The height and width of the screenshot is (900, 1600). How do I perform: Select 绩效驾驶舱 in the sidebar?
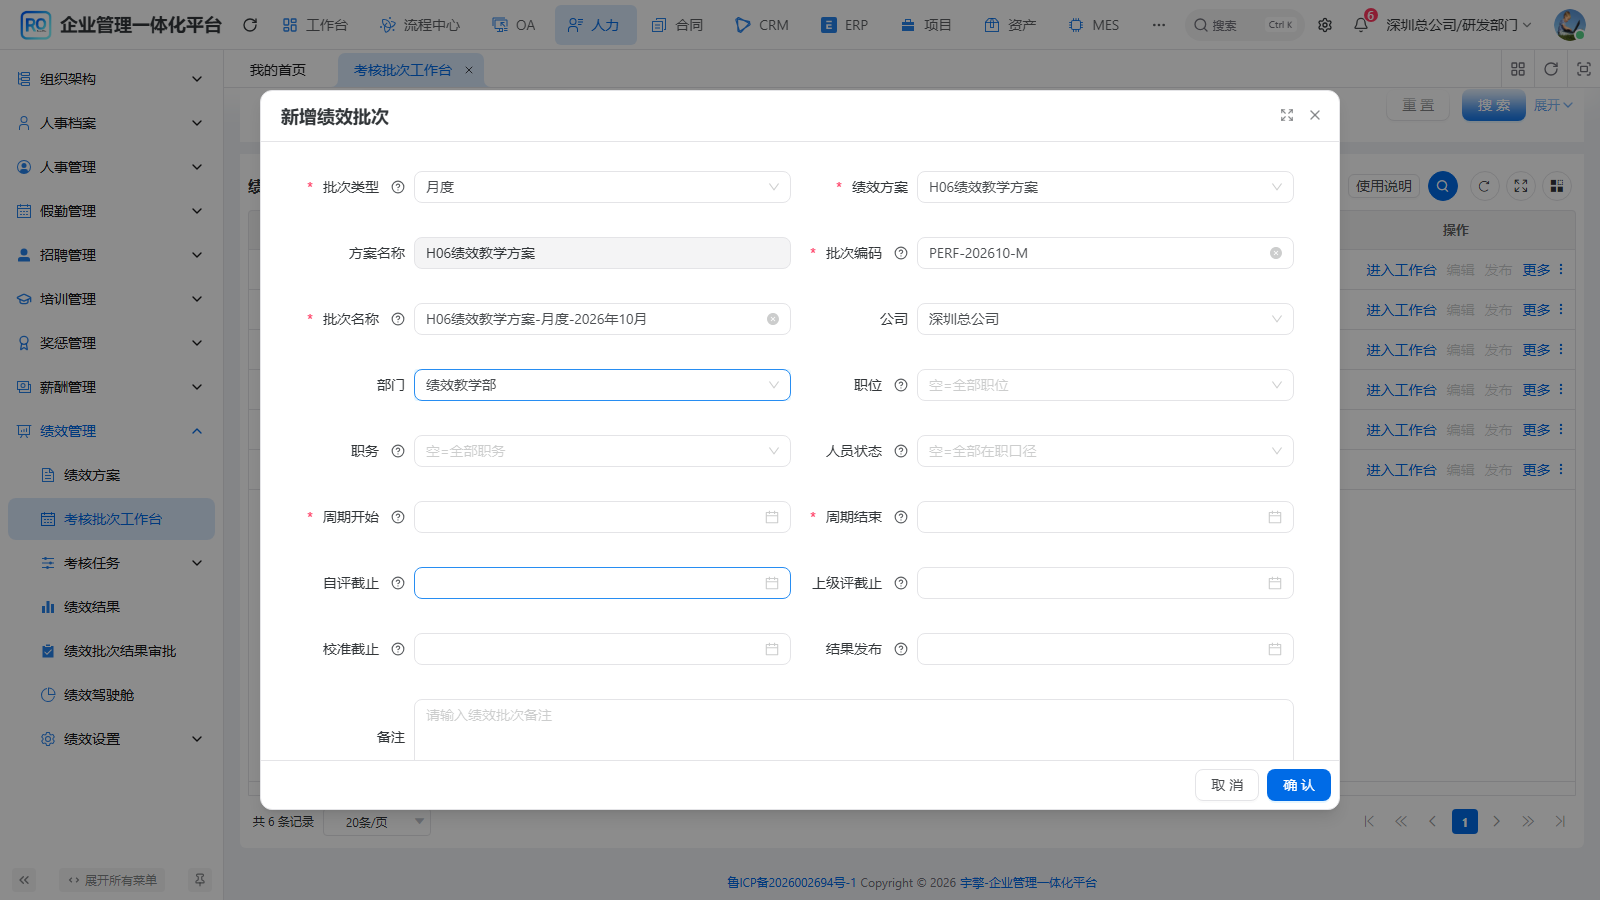pyautogui.click(x=111, y=695)
